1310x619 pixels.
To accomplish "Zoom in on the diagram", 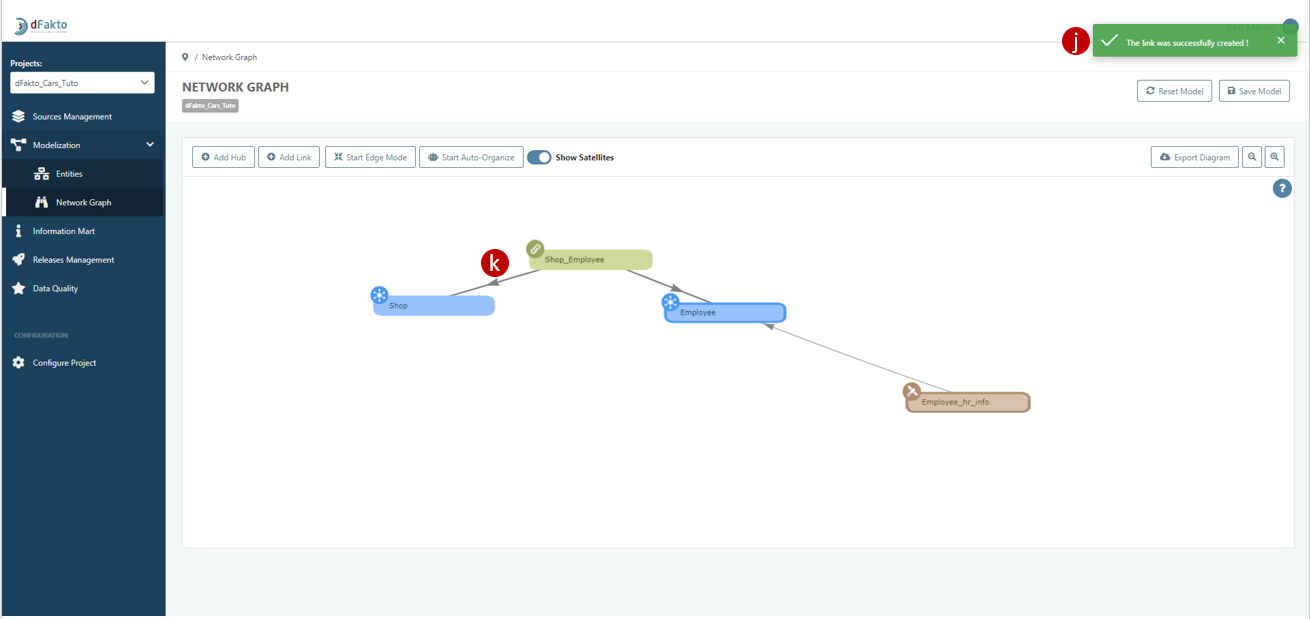I will tap(1274, 157).
